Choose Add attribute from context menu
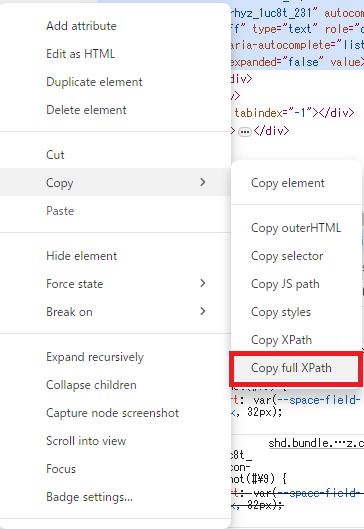 (x=81, y=26)
